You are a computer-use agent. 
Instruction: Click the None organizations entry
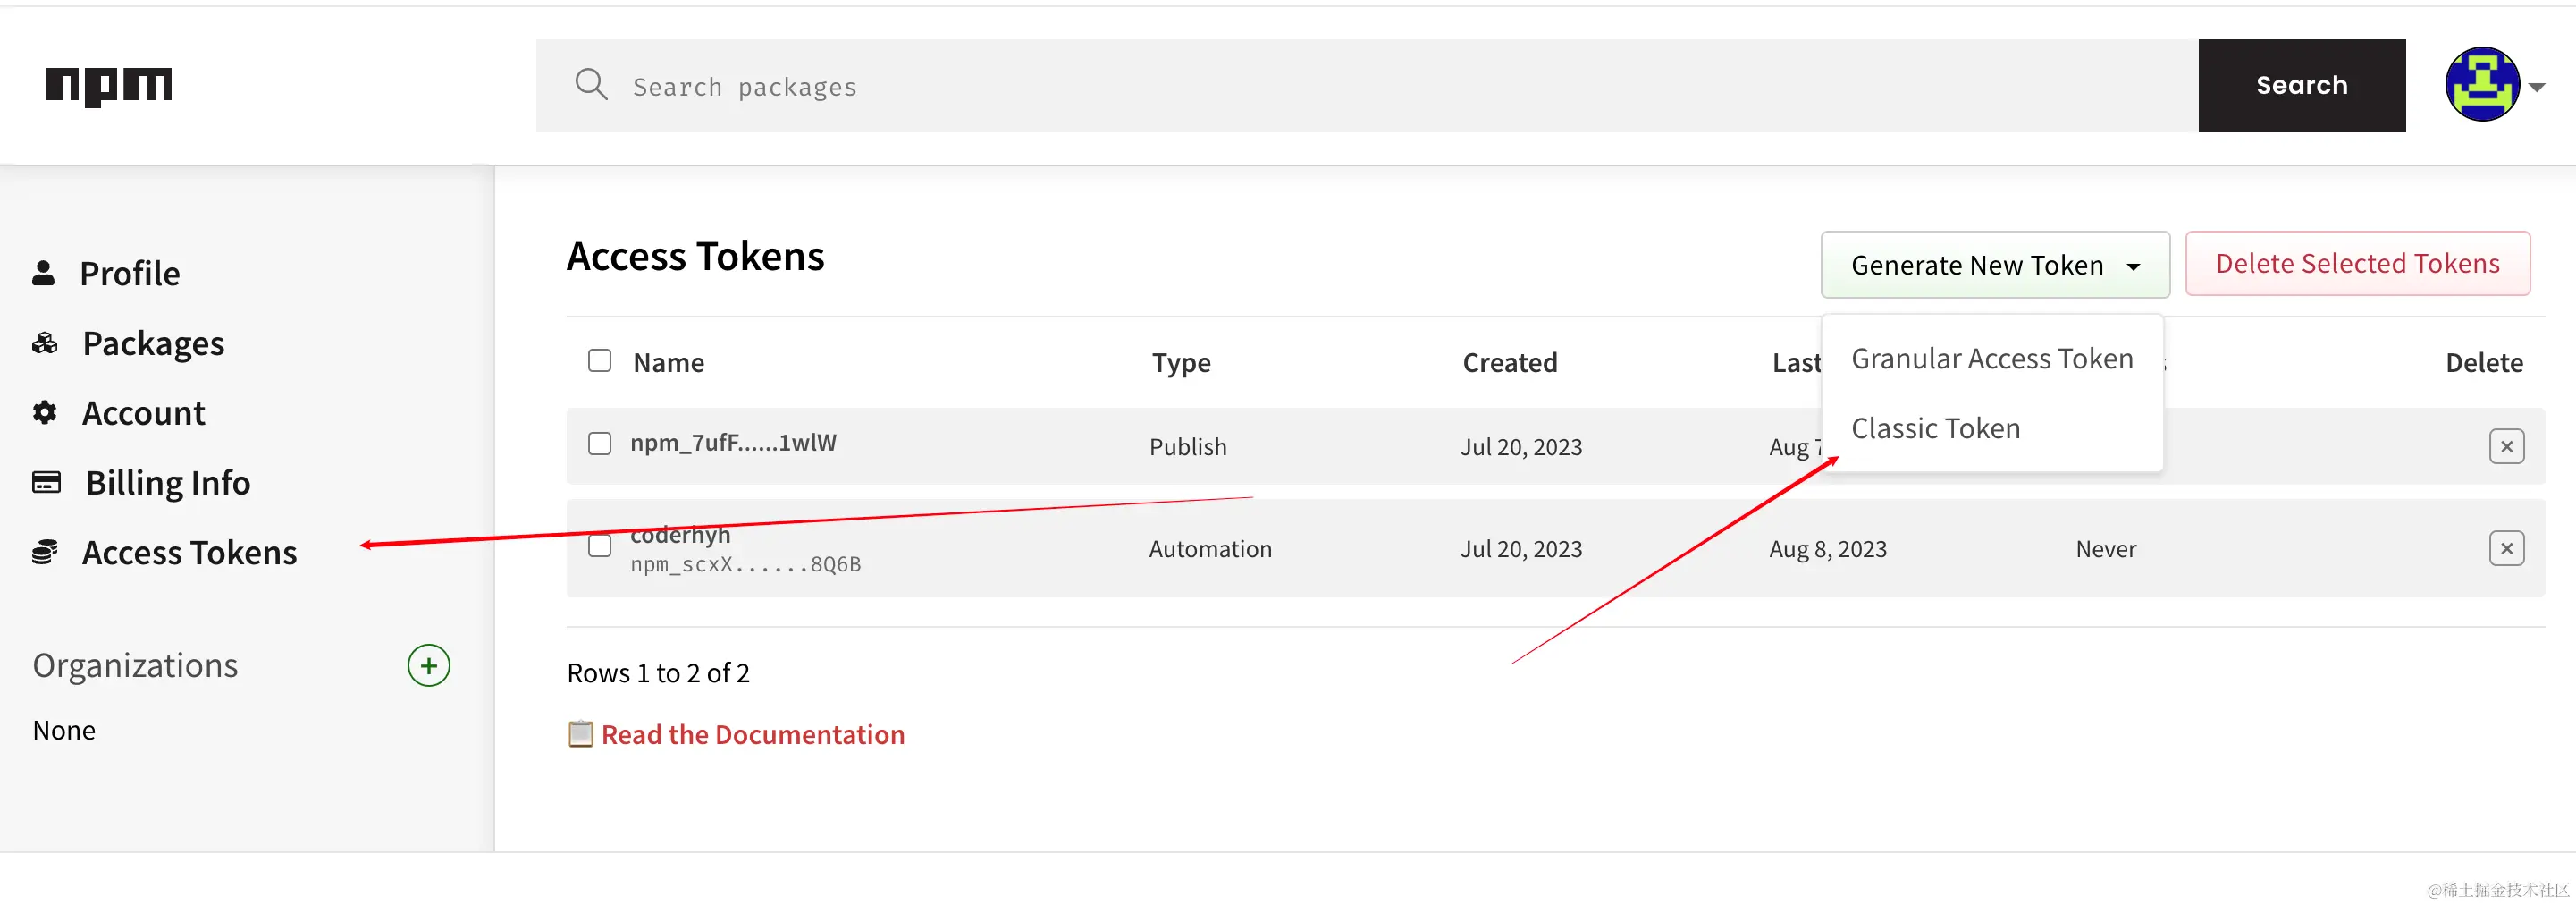point(64,730)
